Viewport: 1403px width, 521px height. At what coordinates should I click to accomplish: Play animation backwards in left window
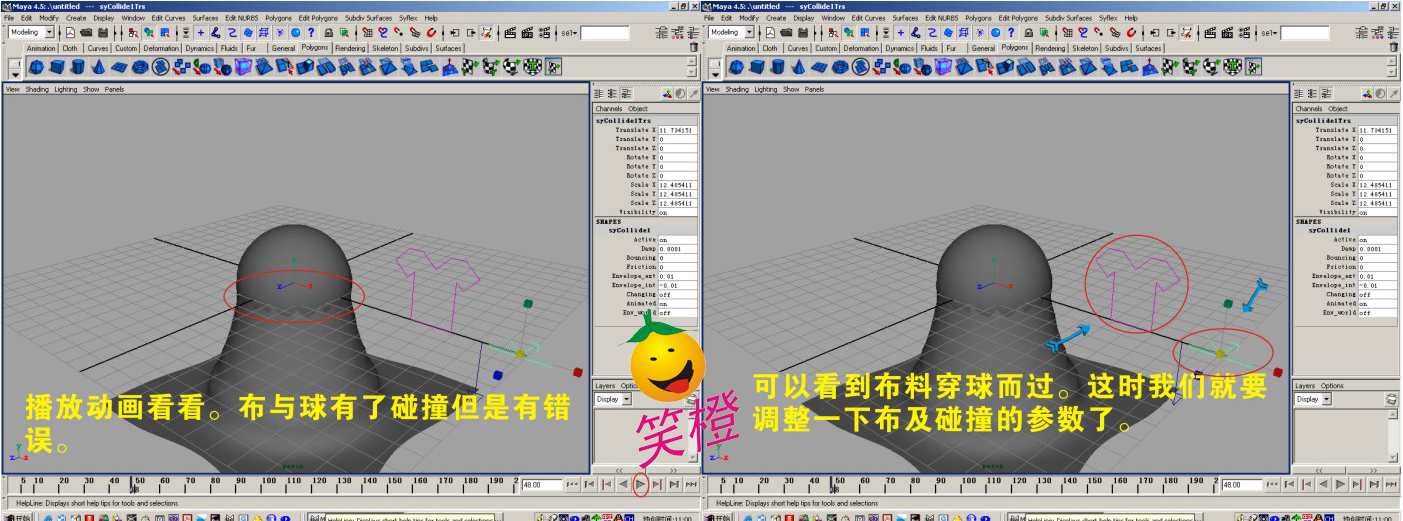pos(624,484)
